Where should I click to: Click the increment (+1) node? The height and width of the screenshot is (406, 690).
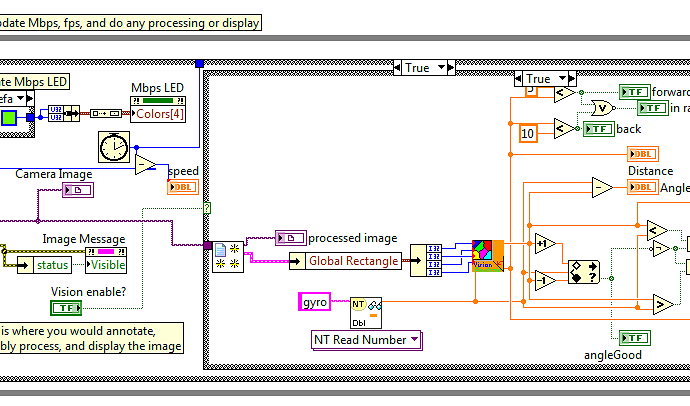coord(545,243)
